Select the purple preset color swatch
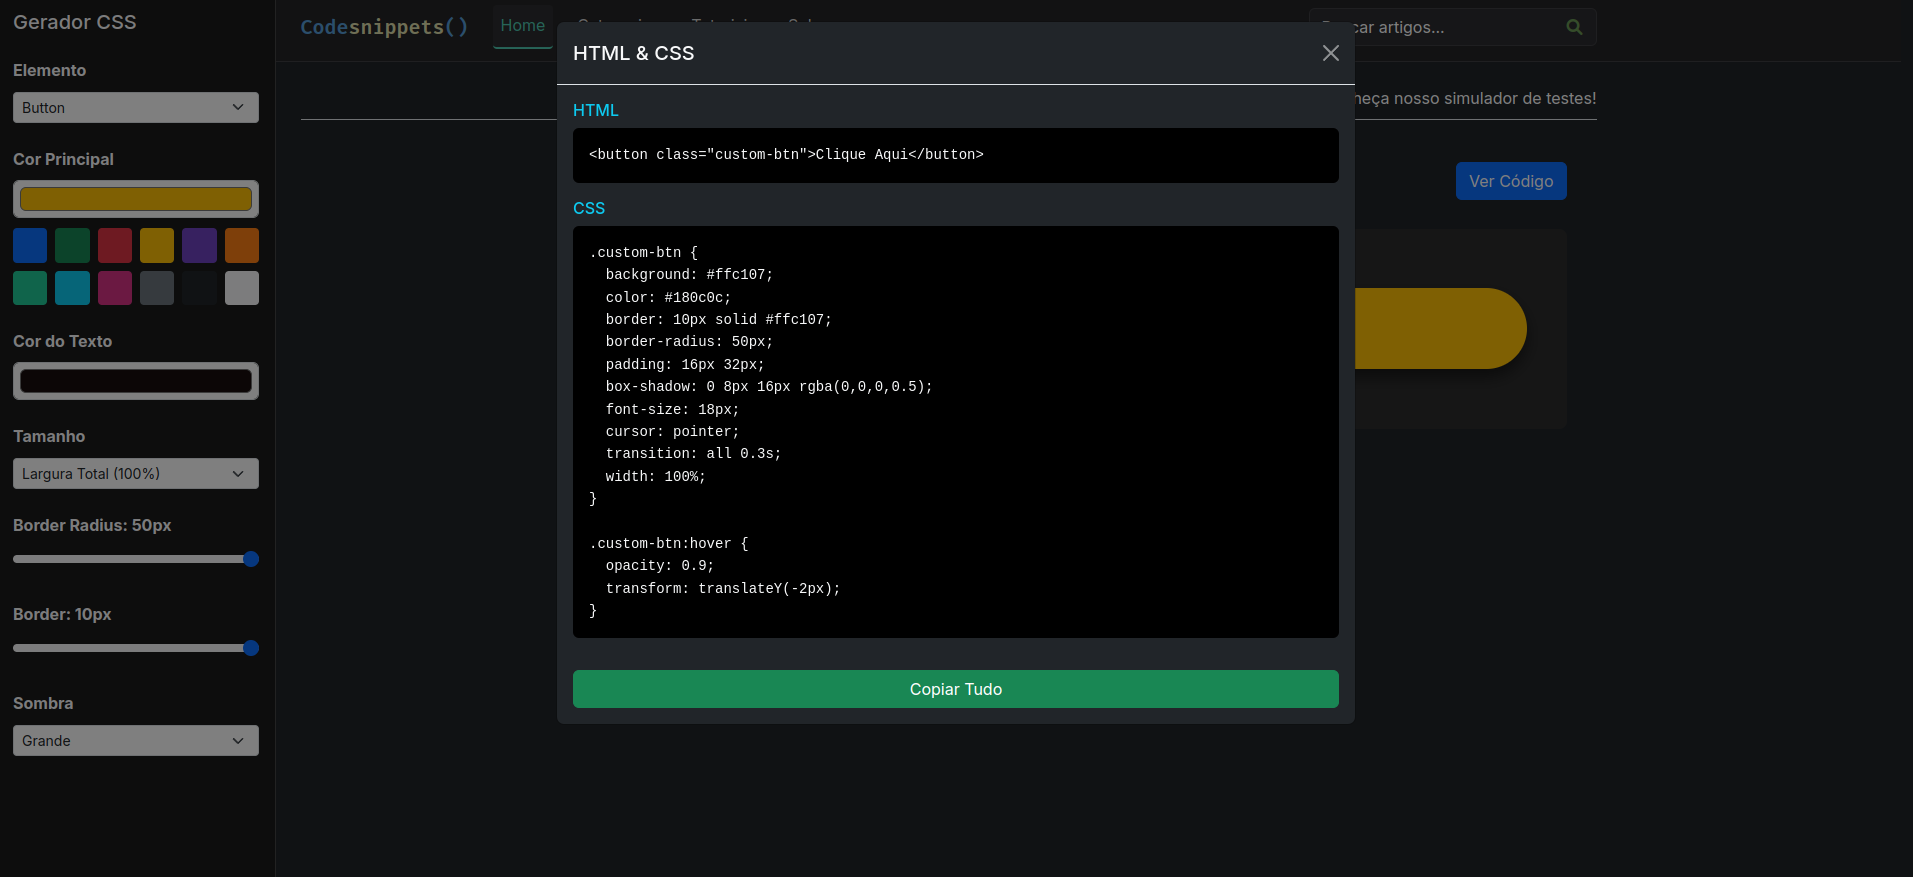 (x=199, y=246)
